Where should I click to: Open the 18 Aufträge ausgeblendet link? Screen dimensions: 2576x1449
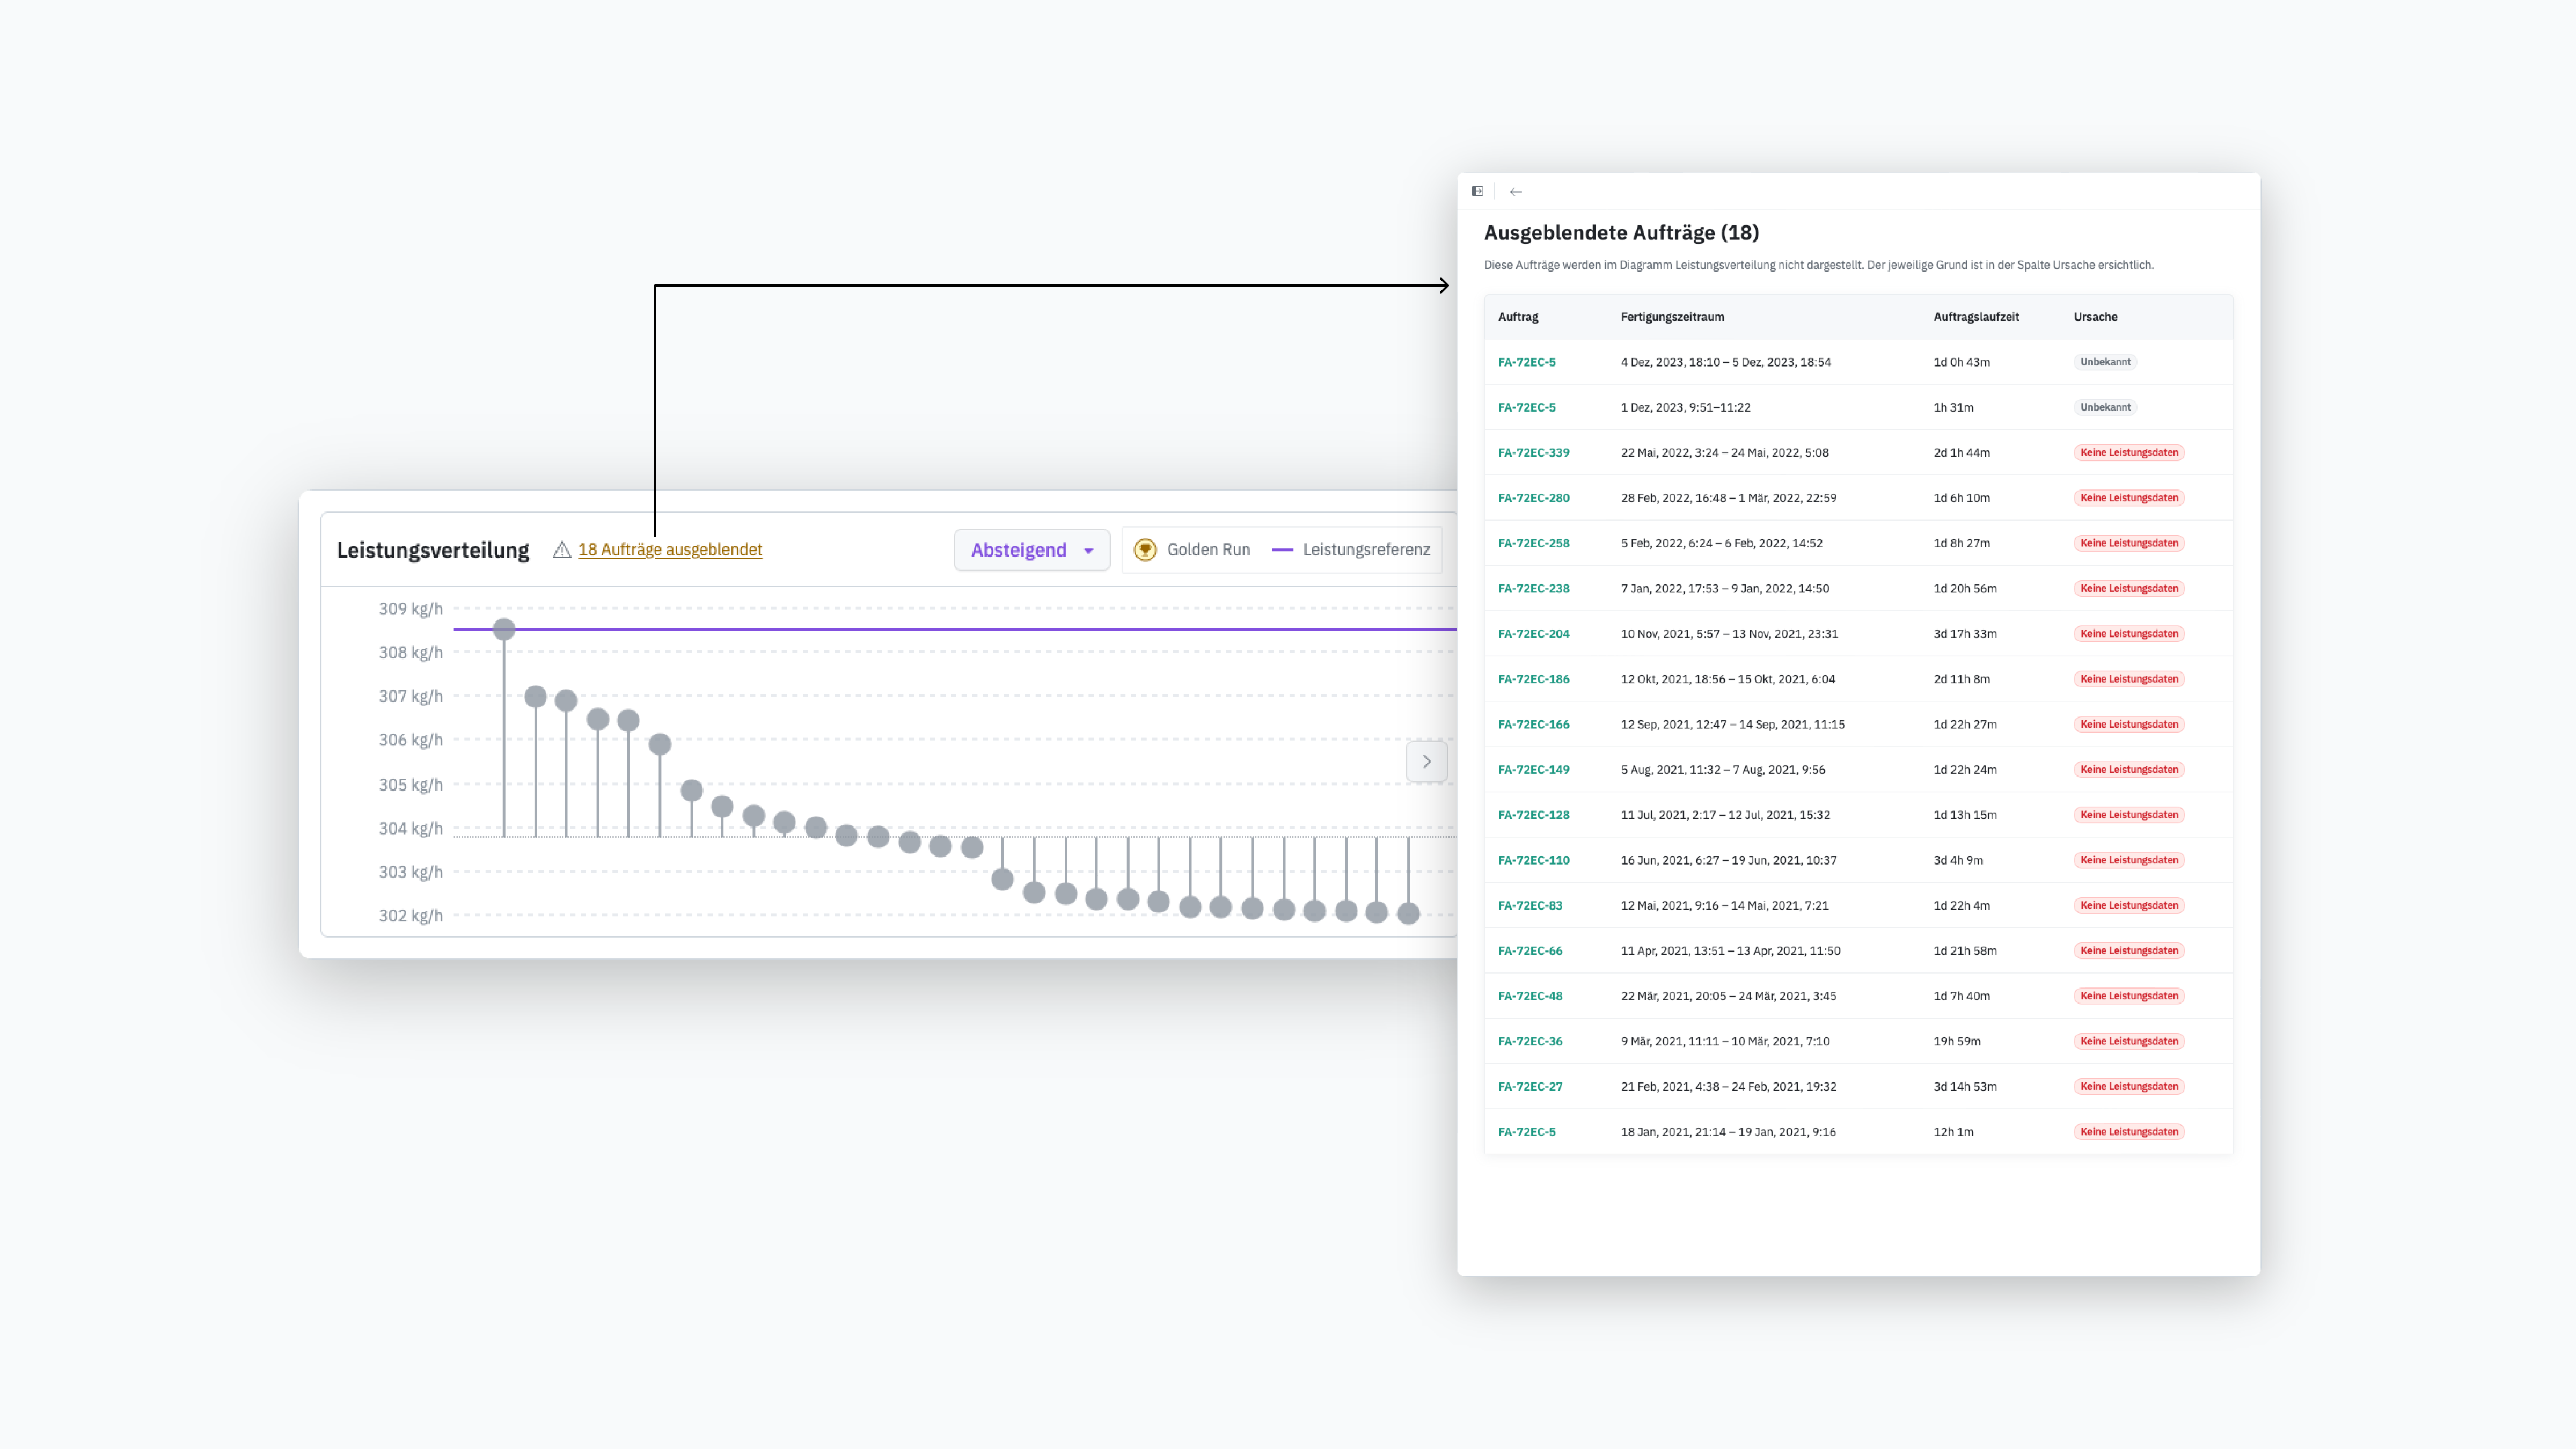pos(670,550)
